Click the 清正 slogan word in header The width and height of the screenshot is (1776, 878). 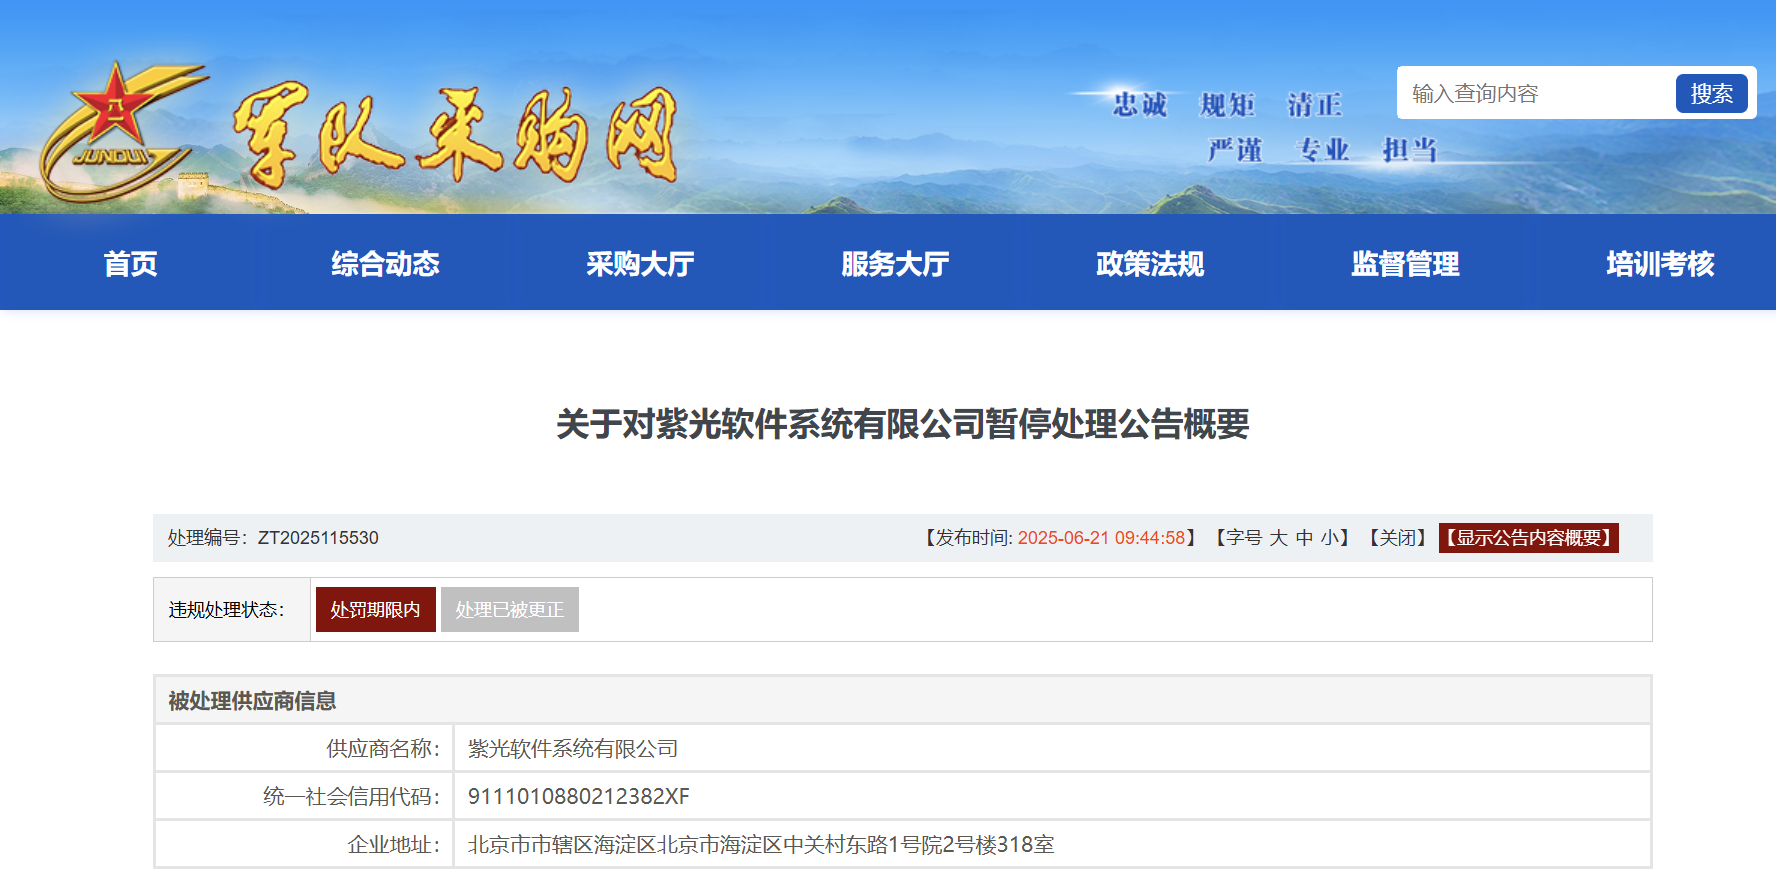tap(1315, 105)
